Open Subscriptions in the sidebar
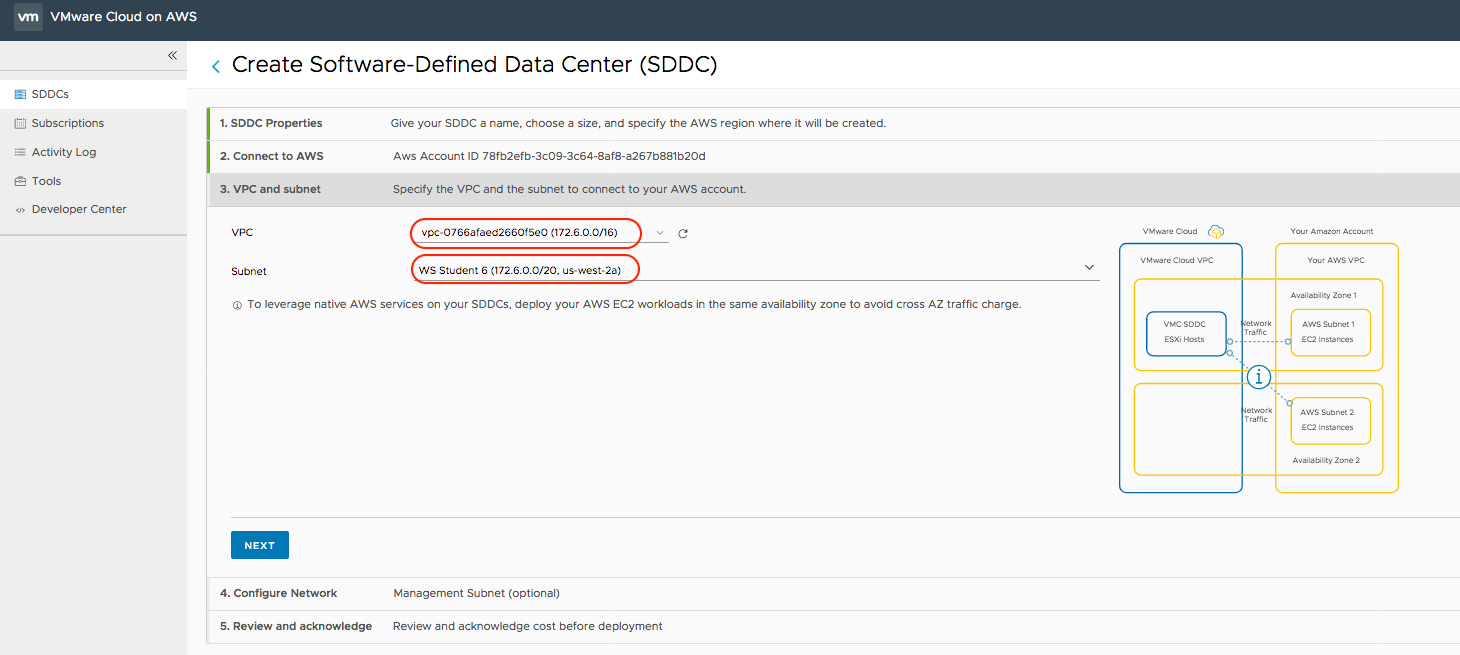 (67, 123)
